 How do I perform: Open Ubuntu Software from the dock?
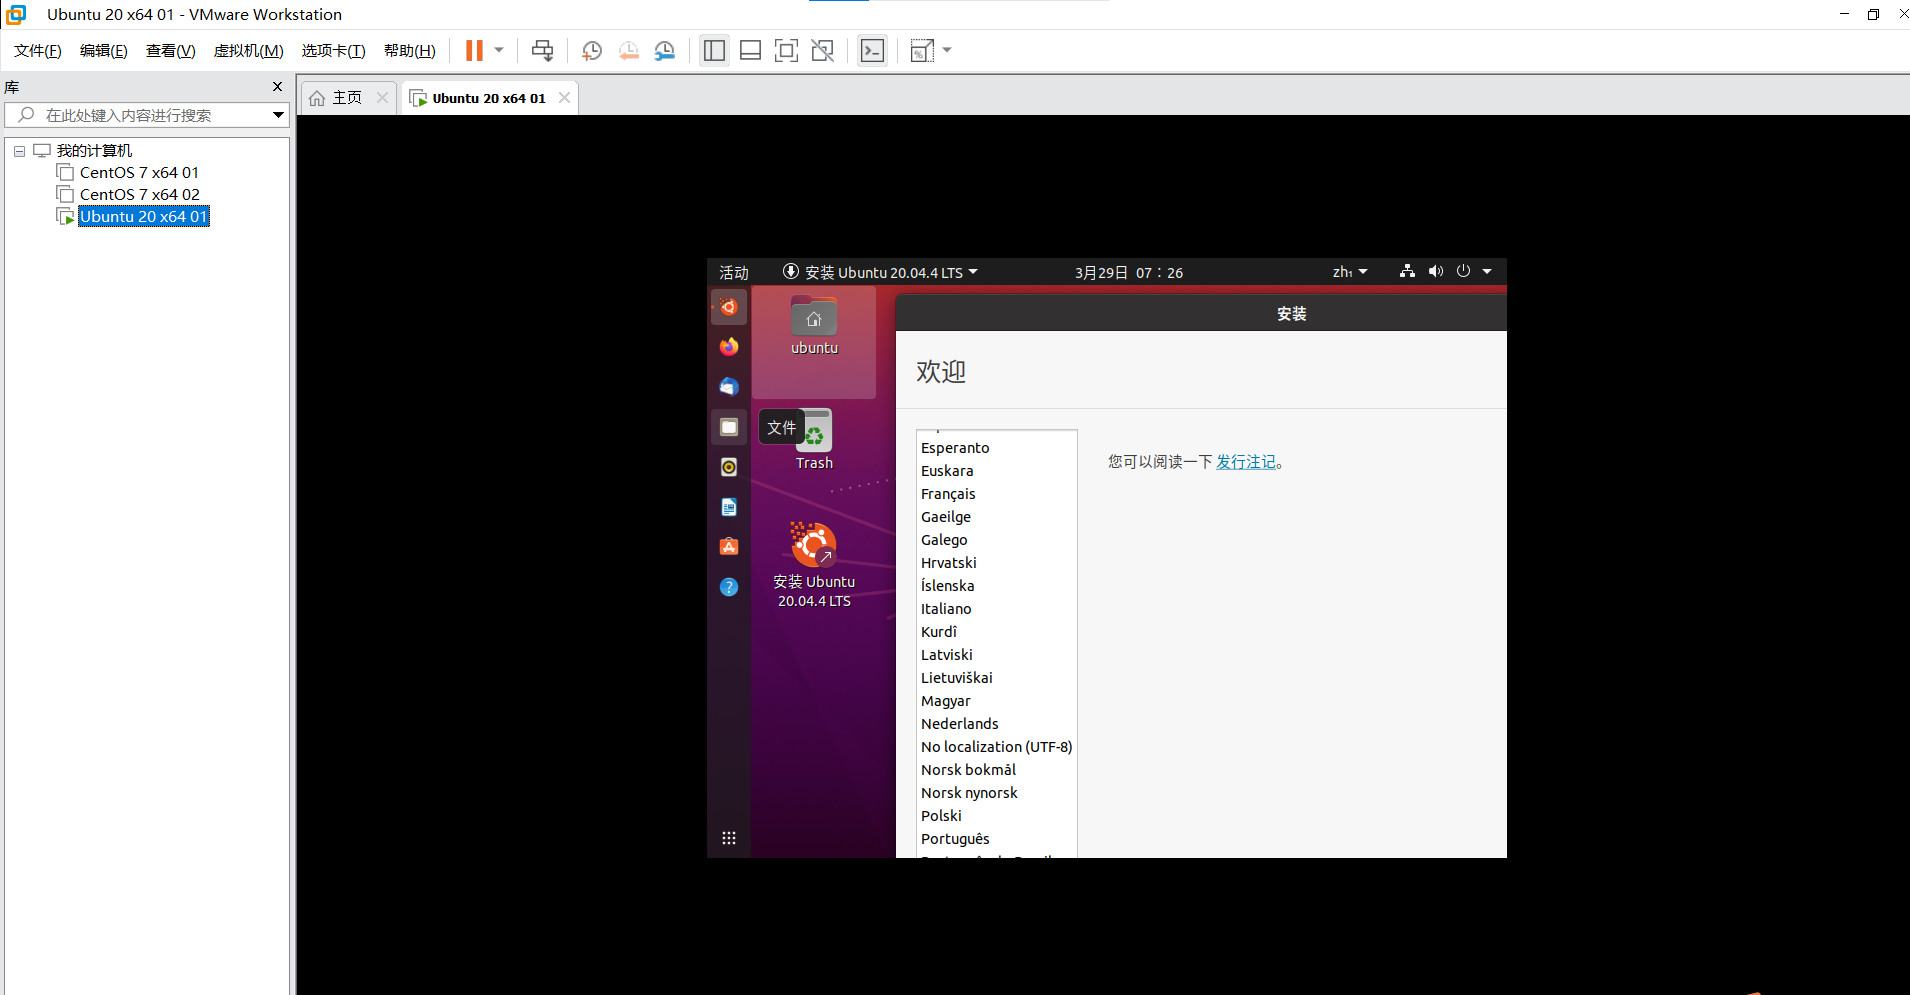[x=729, y=547]
